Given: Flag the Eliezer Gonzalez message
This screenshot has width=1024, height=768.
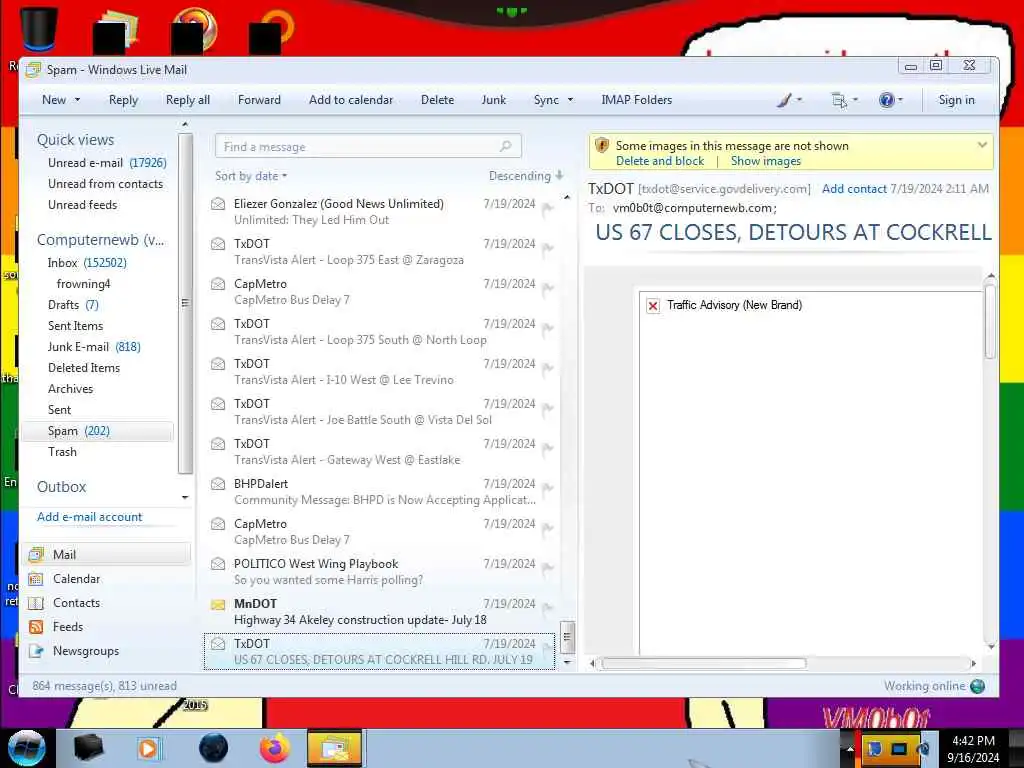Looking at the screenshot, I should pyautogui.click(x=548, y=208).
